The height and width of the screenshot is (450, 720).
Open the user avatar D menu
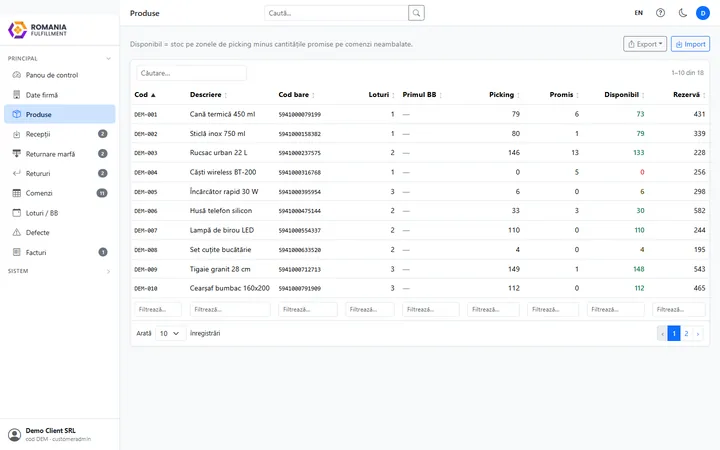point(703,13)
